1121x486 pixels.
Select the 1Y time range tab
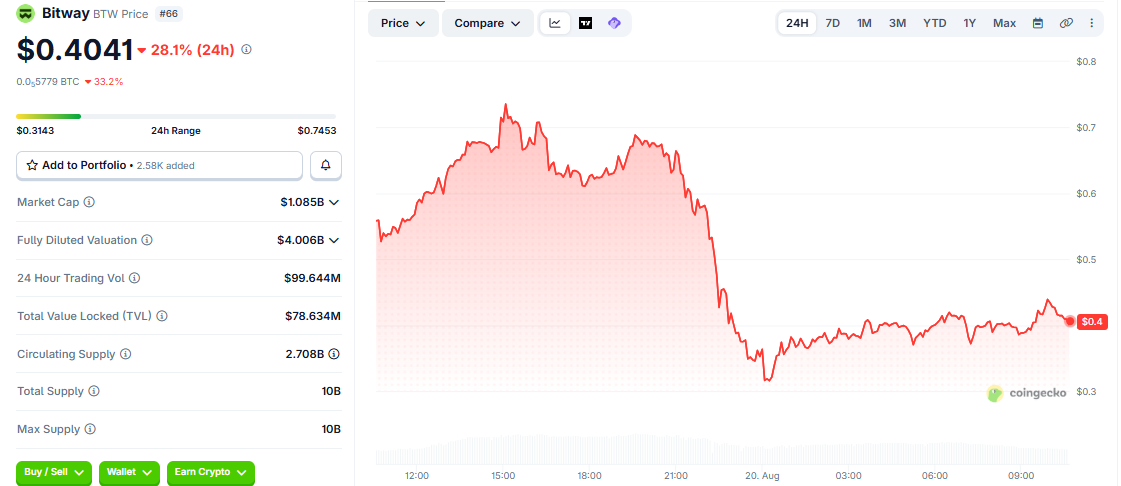[969, 23]
